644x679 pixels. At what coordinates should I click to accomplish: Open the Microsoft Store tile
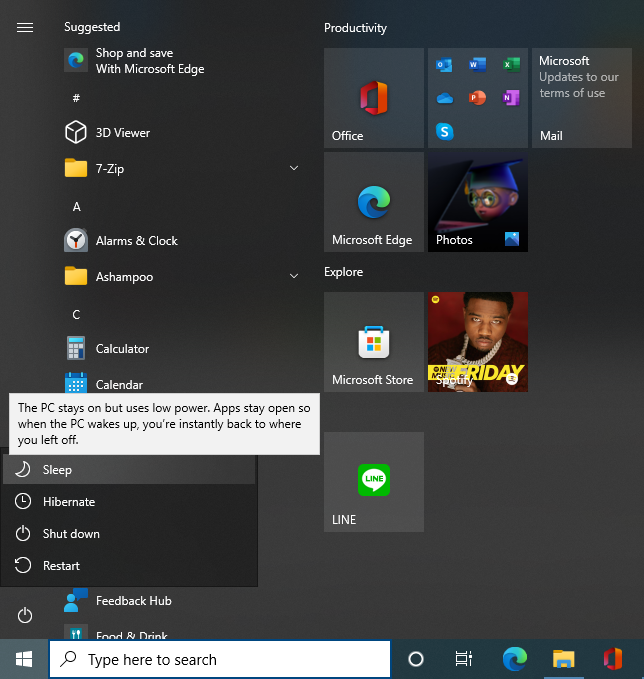coord(374,342)
